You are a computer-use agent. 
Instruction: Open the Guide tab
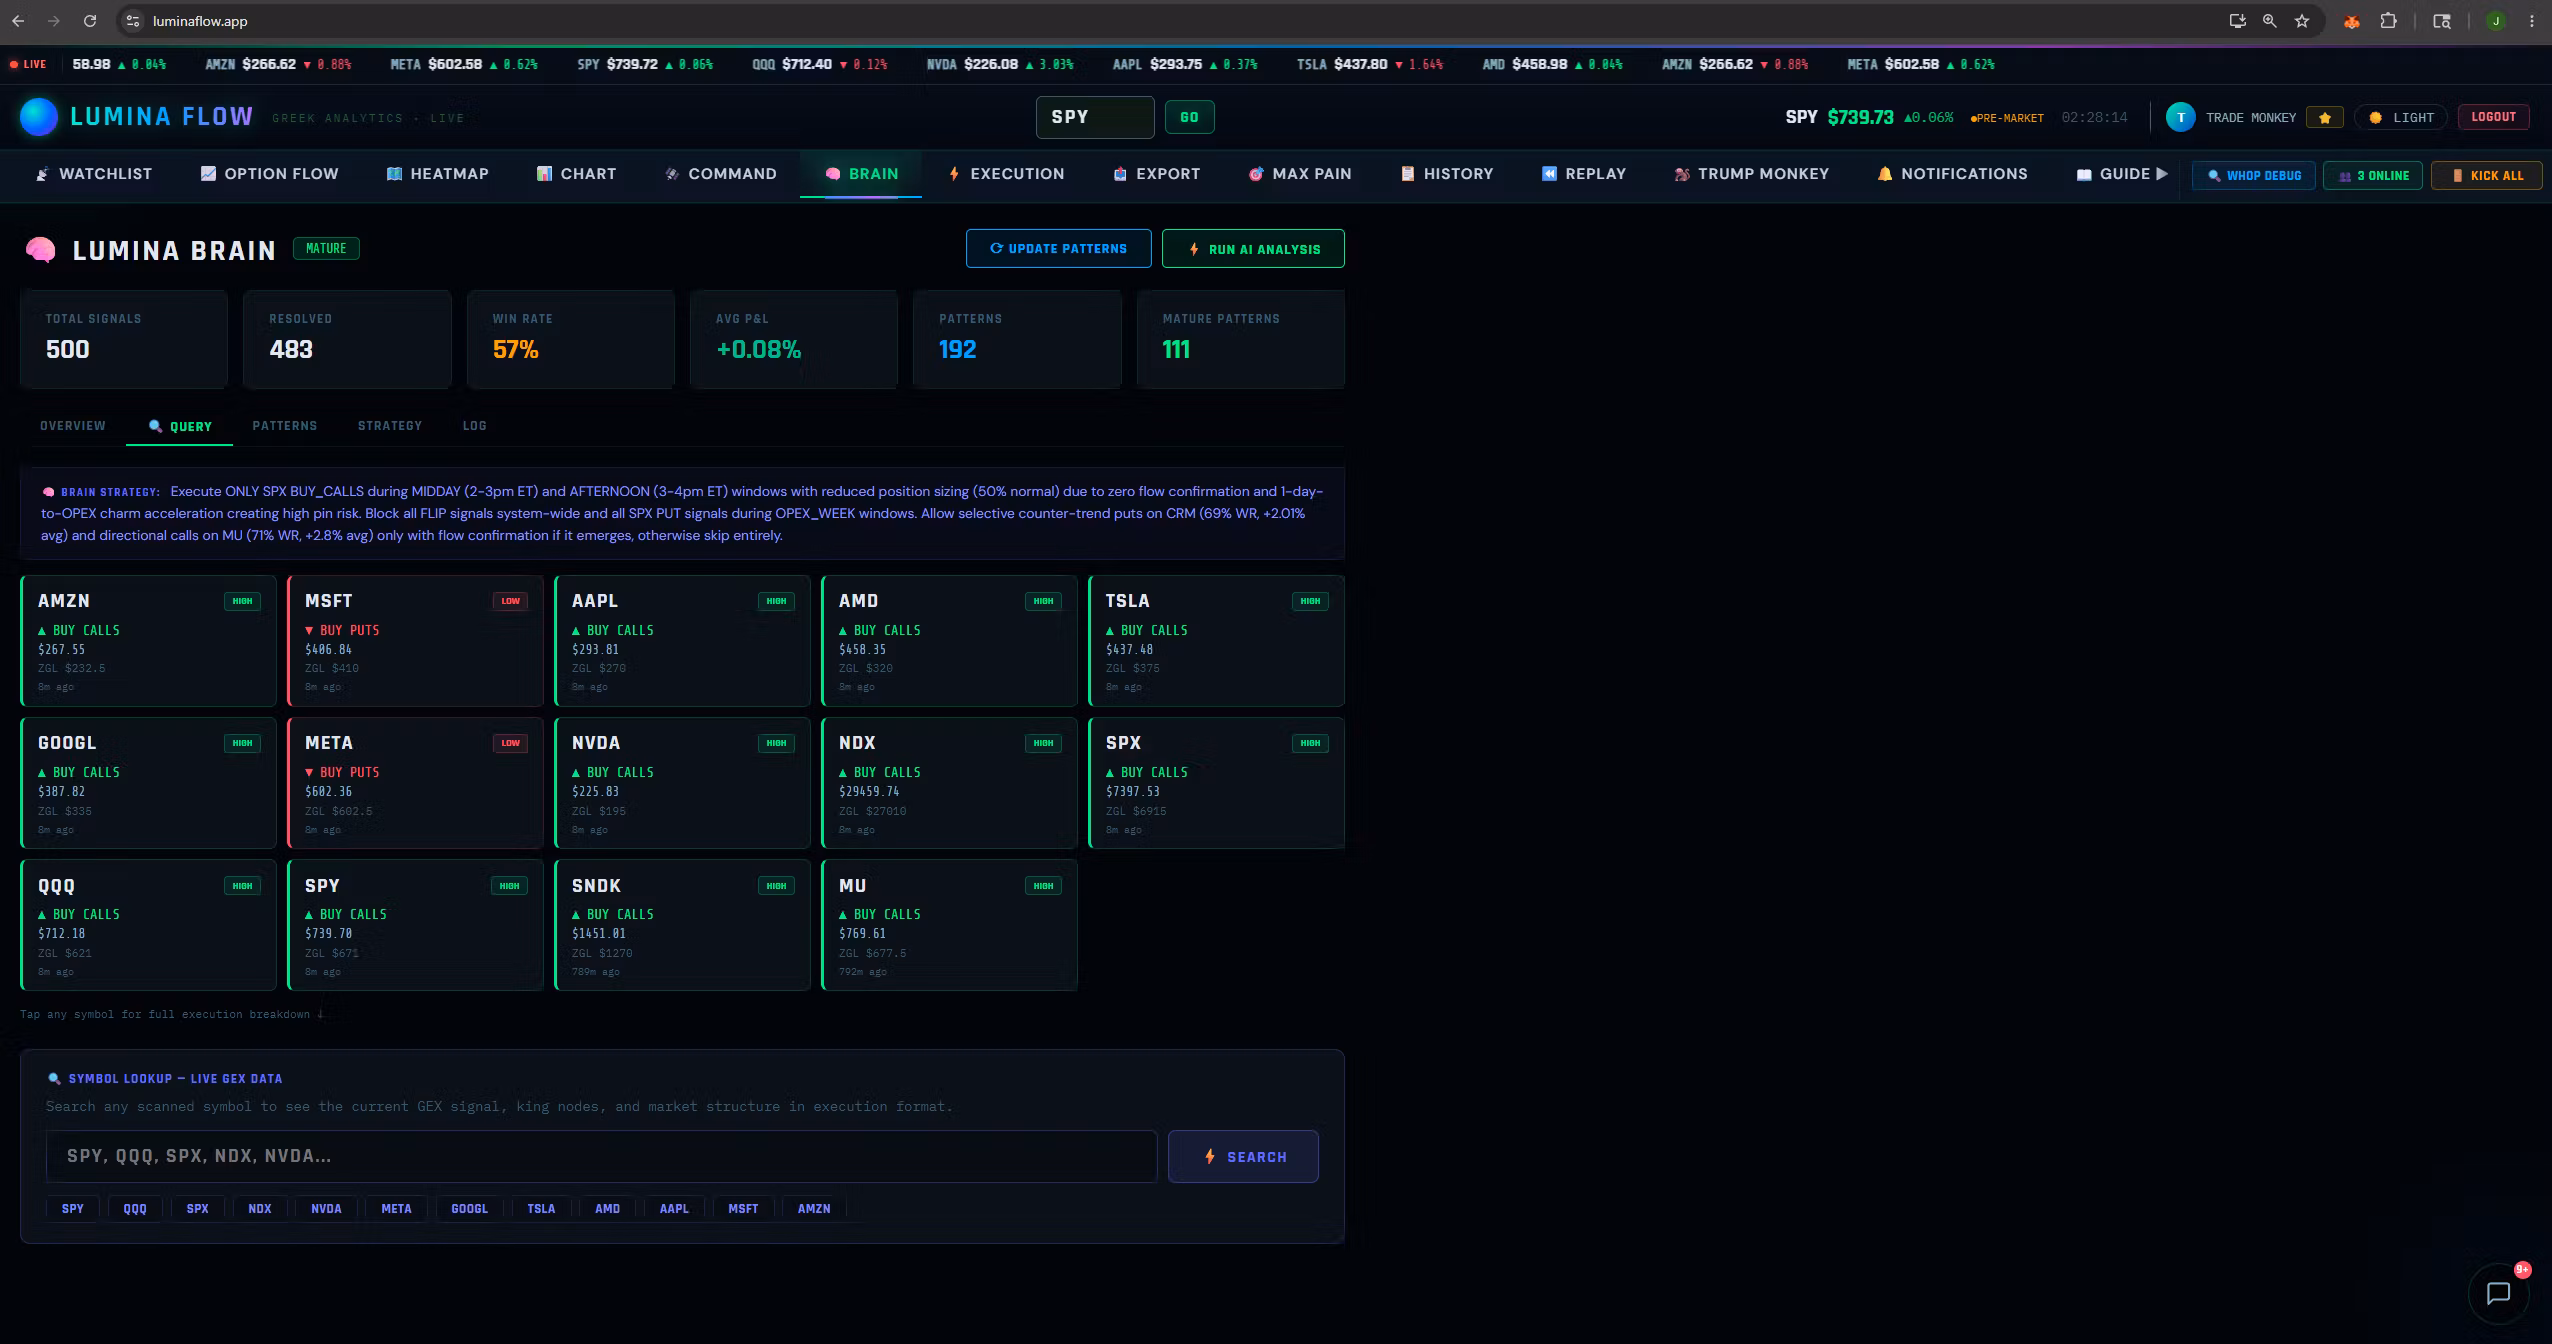point(2113,174)
